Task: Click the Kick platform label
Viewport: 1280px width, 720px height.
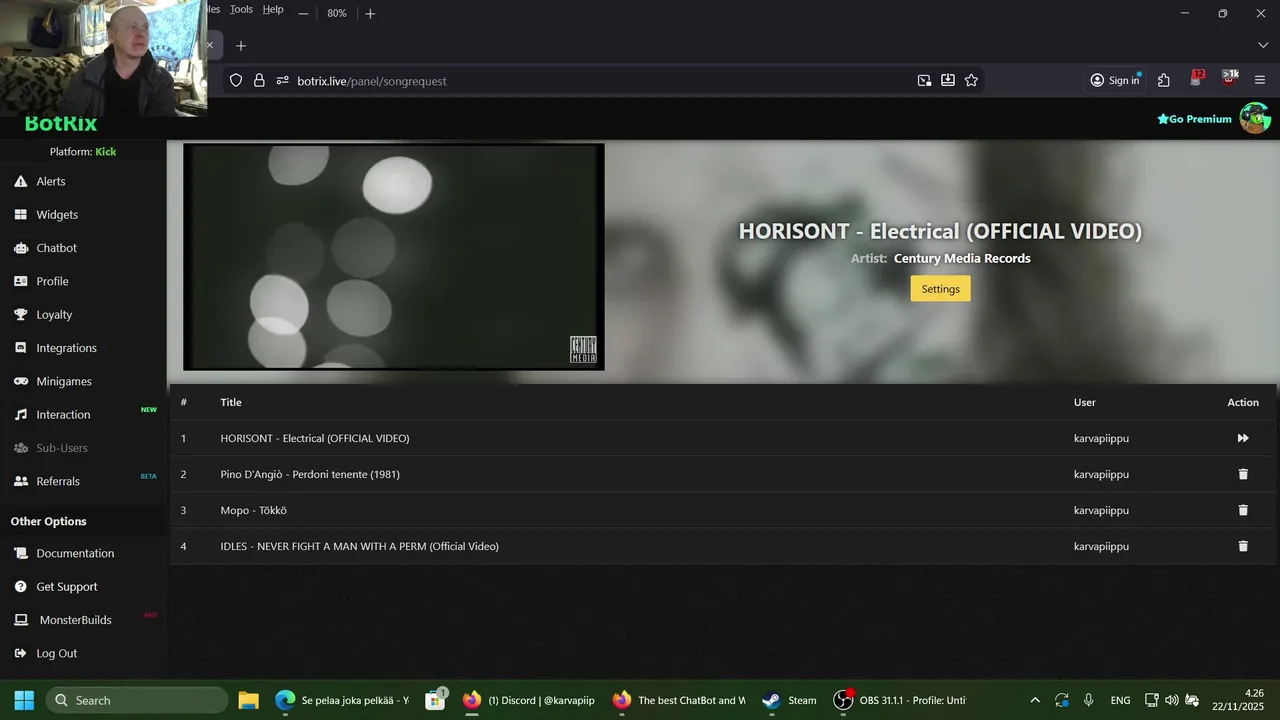Action: click(106, 152)
